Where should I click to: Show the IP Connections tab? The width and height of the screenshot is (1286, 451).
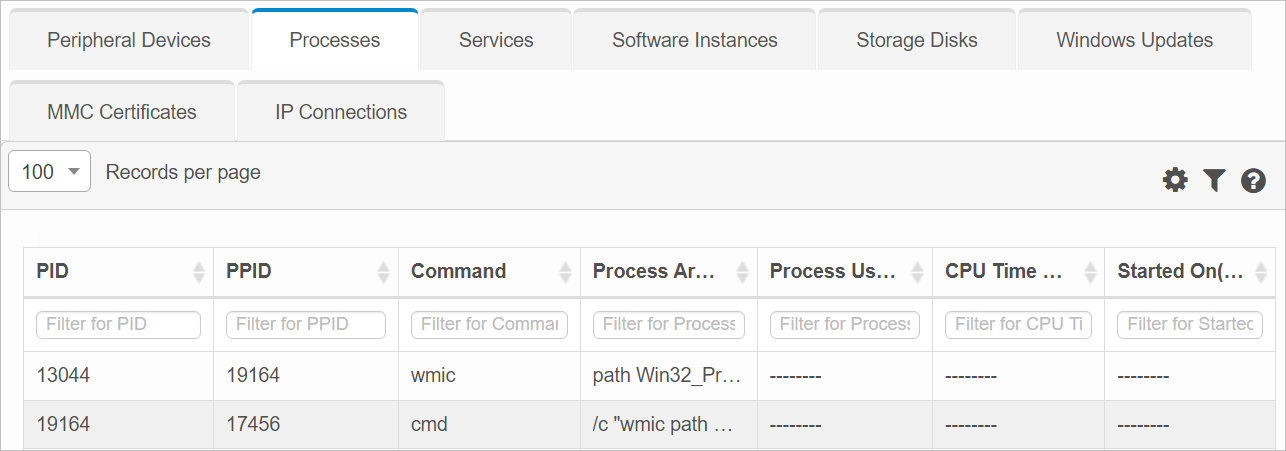[x=341, y=112]
